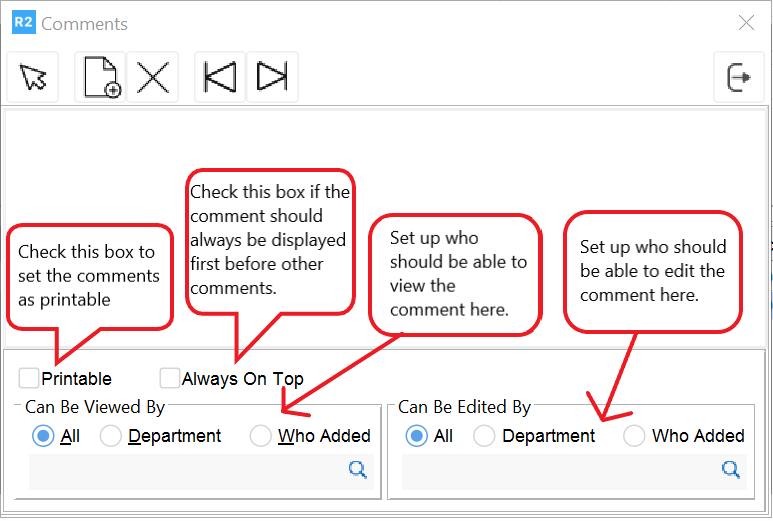
Task: Check the Always On Top box
Action: tap(169, 378)
